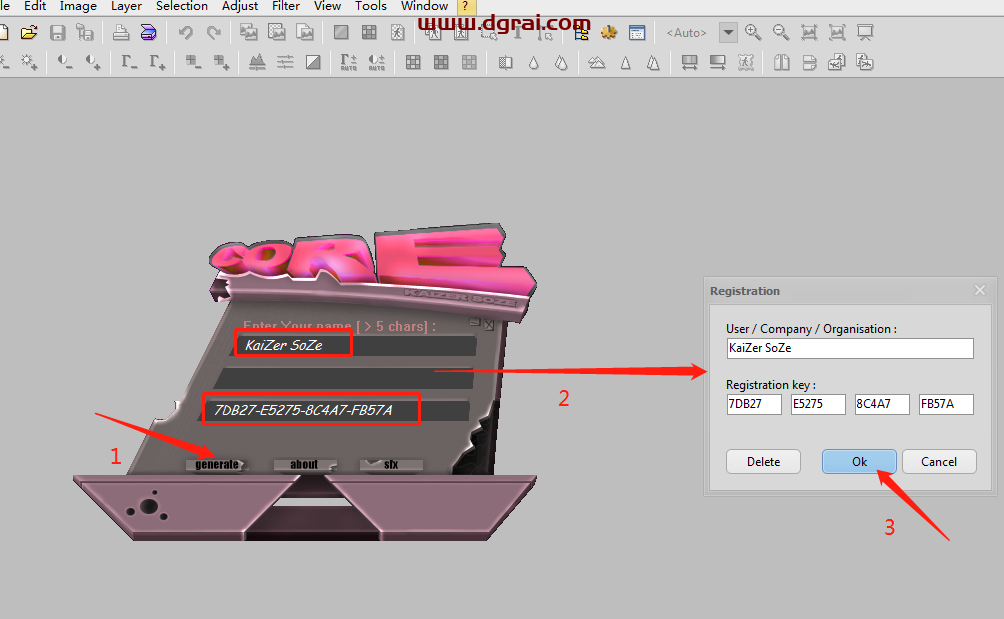
Task: Click the keygen name field KaiZer SoZe
Action: (x=355, y=345)
